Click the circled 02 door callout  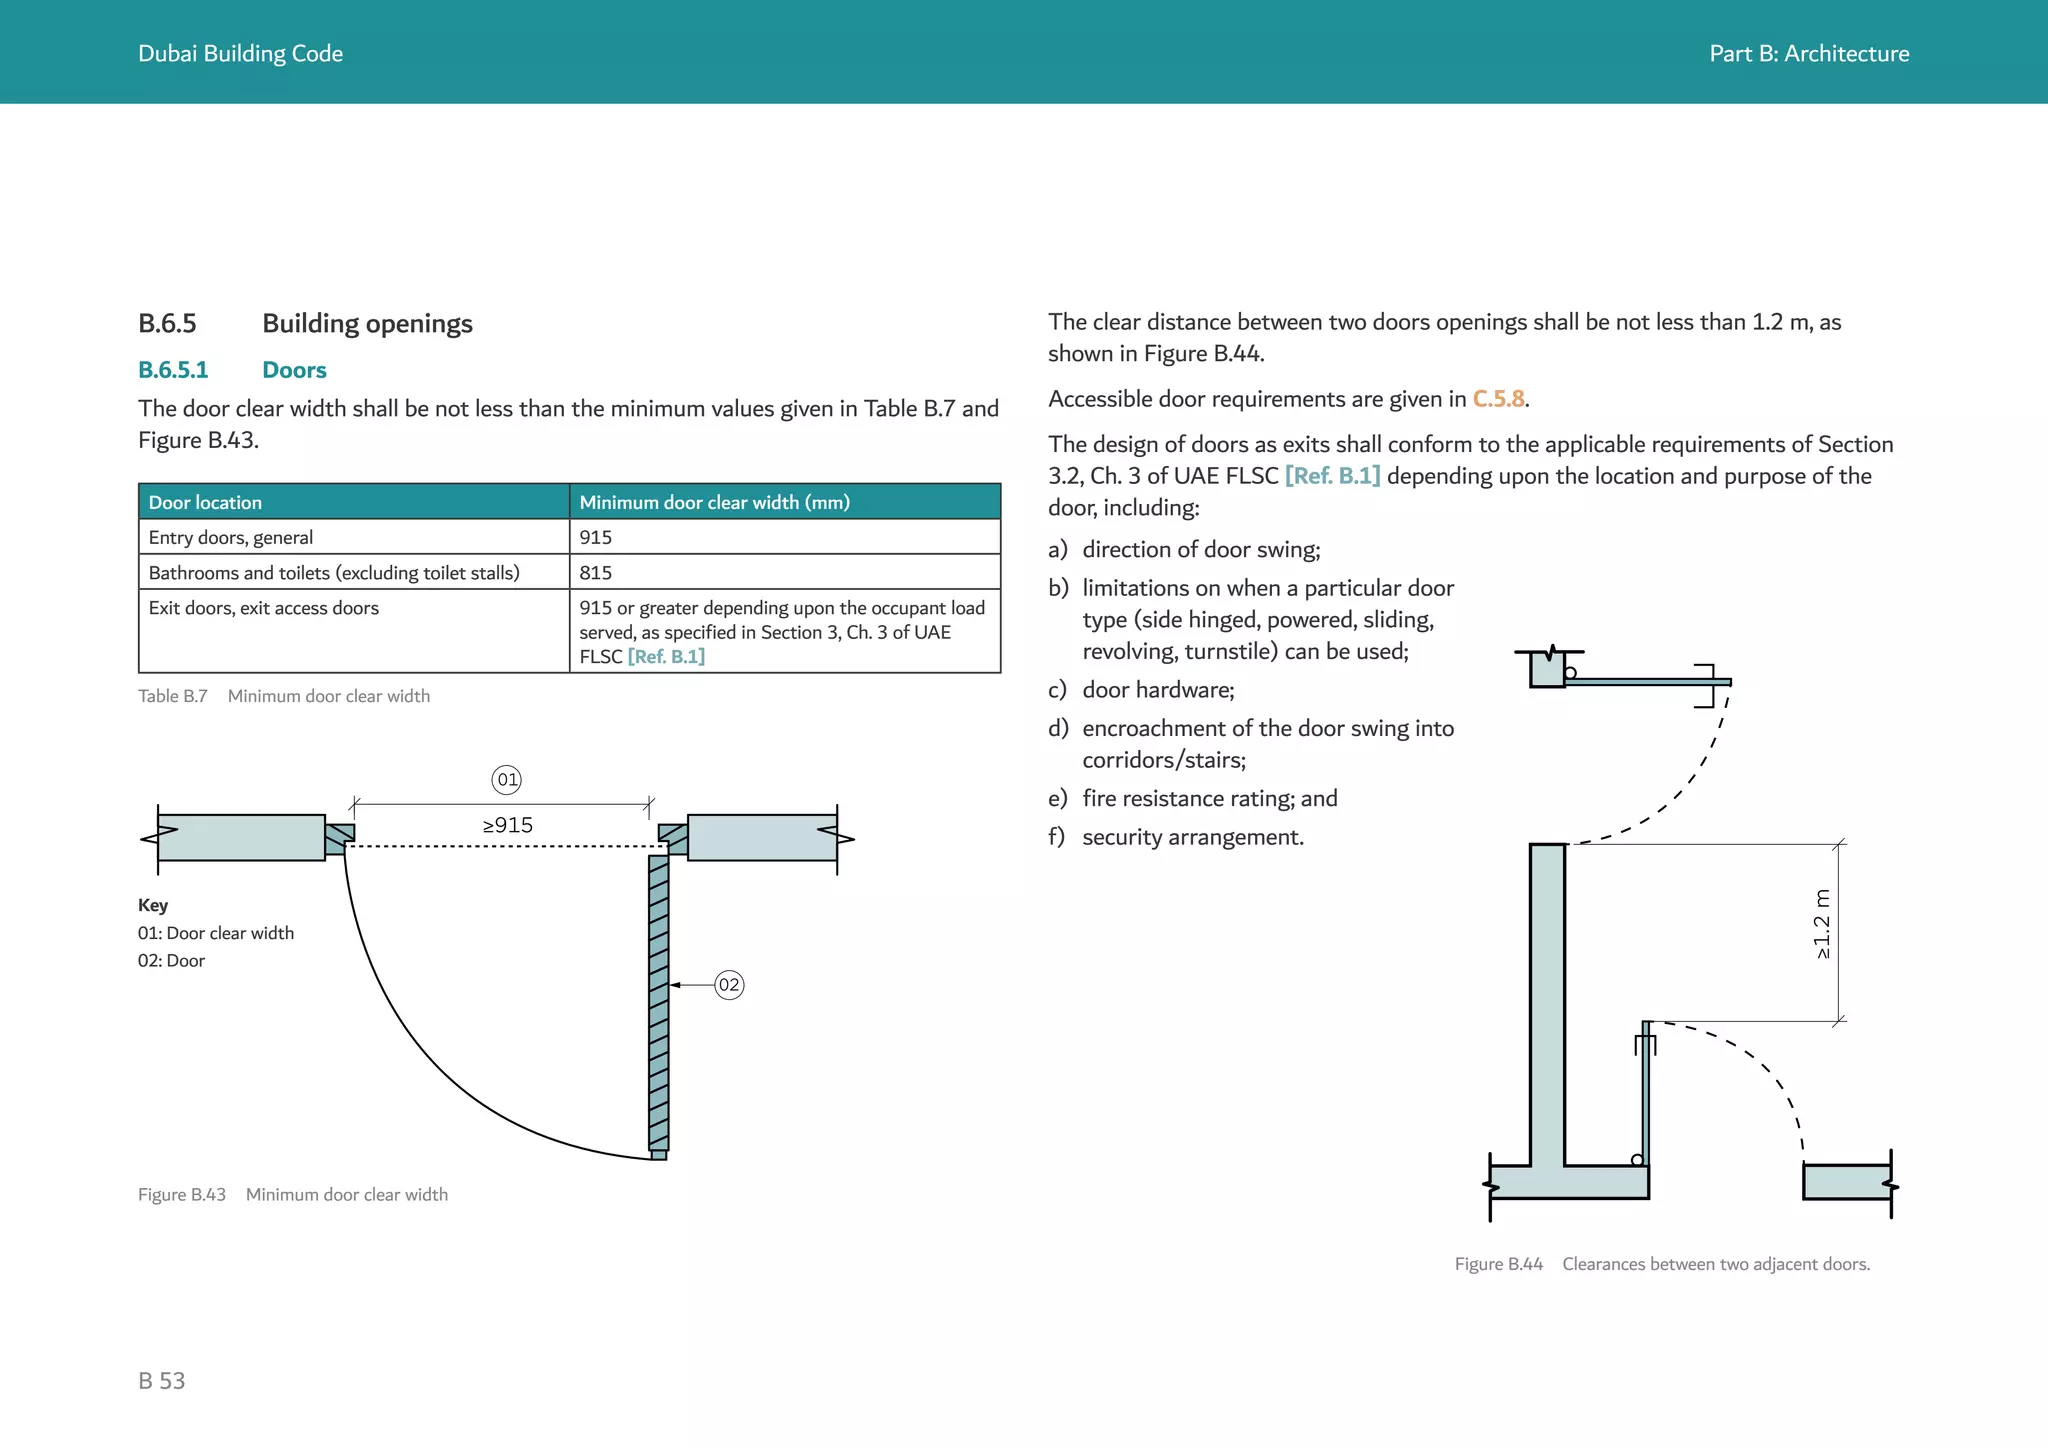tap(729, 985)
